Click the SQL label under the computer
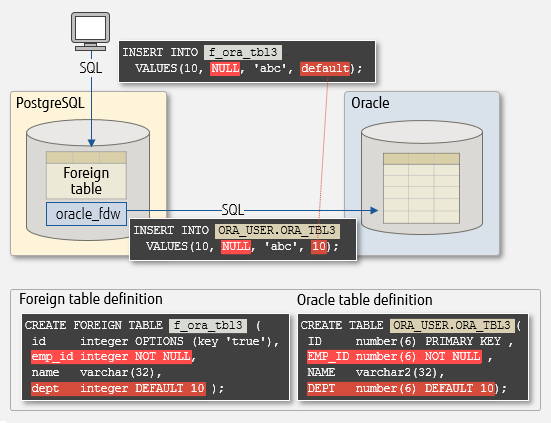 click(x=91, y=68)
